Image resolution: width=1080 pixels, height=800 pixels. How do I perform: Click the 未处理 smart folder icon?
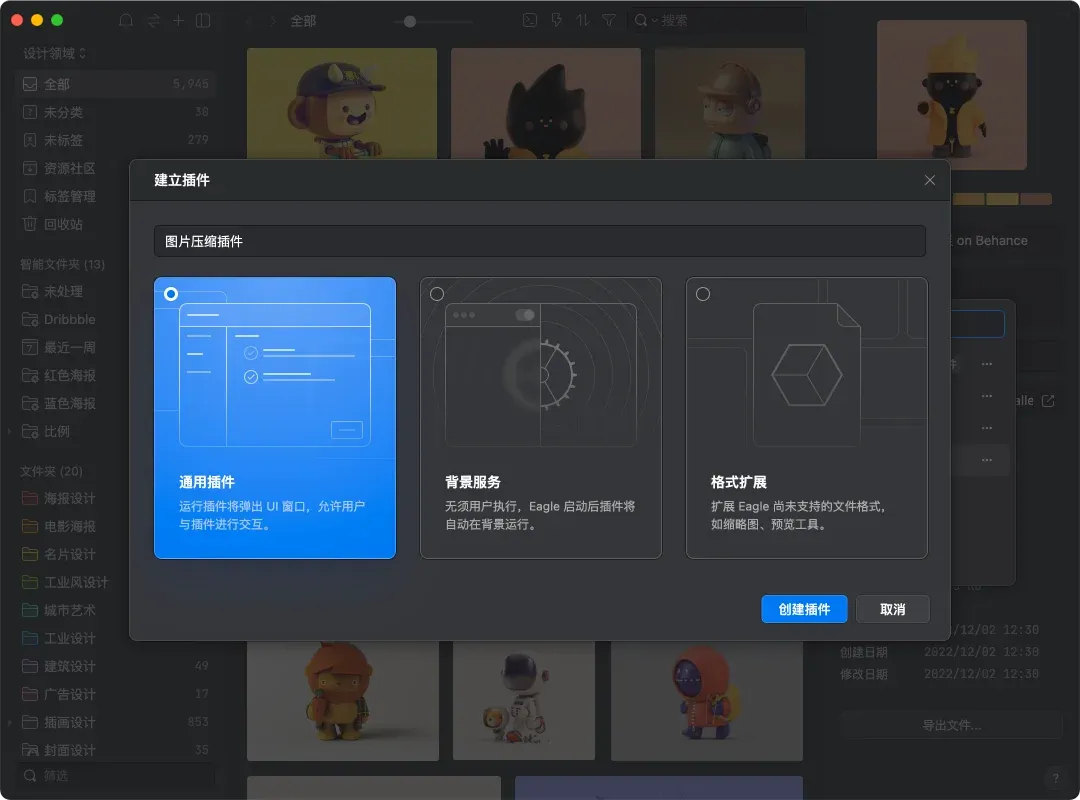click(30, 291)
